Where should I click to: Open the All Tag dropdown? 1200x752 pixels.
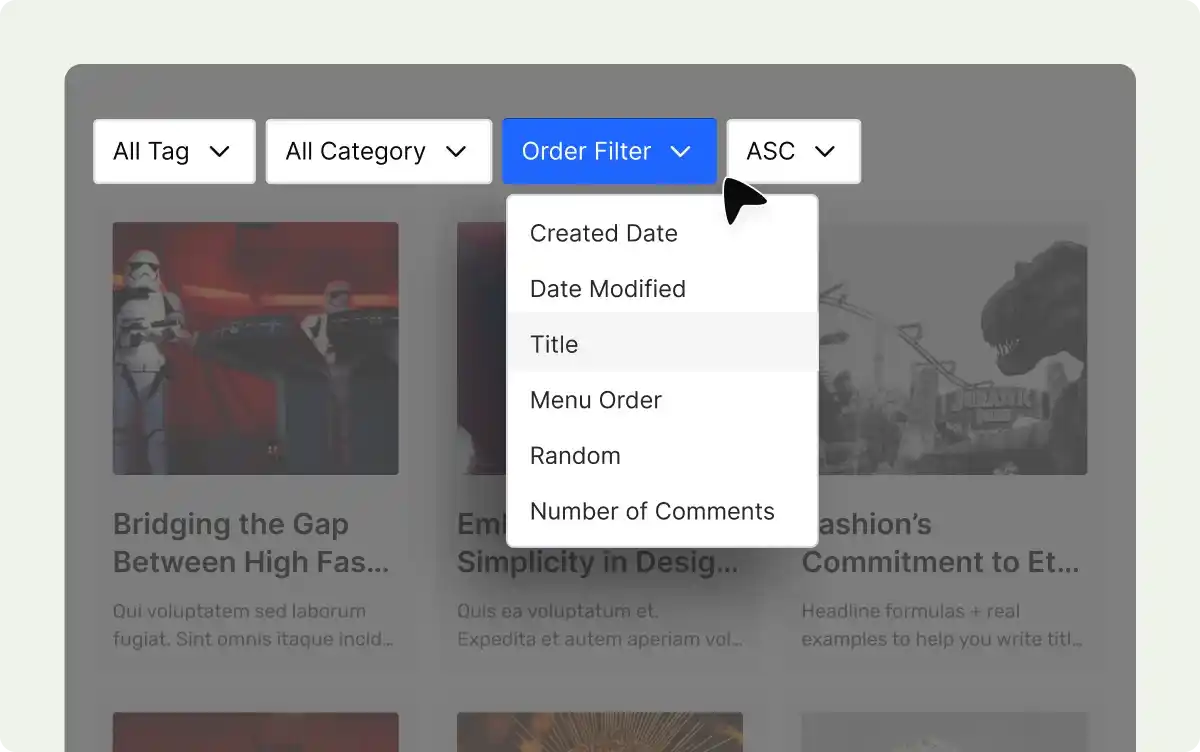(174, 152)
